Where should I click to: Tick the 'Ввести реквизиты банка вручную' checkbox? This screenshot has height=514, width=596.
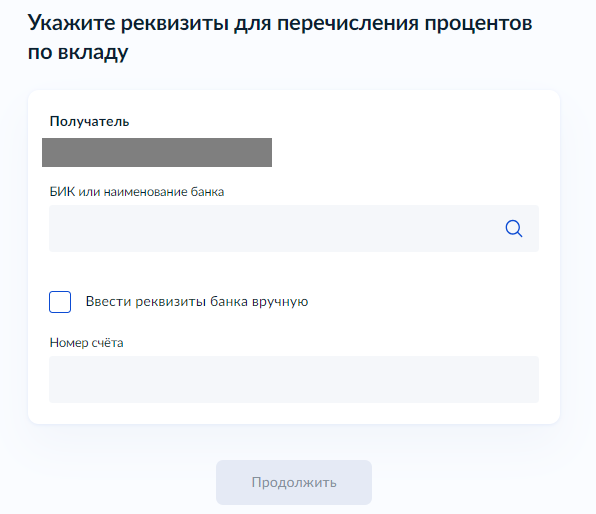[60, 302]
